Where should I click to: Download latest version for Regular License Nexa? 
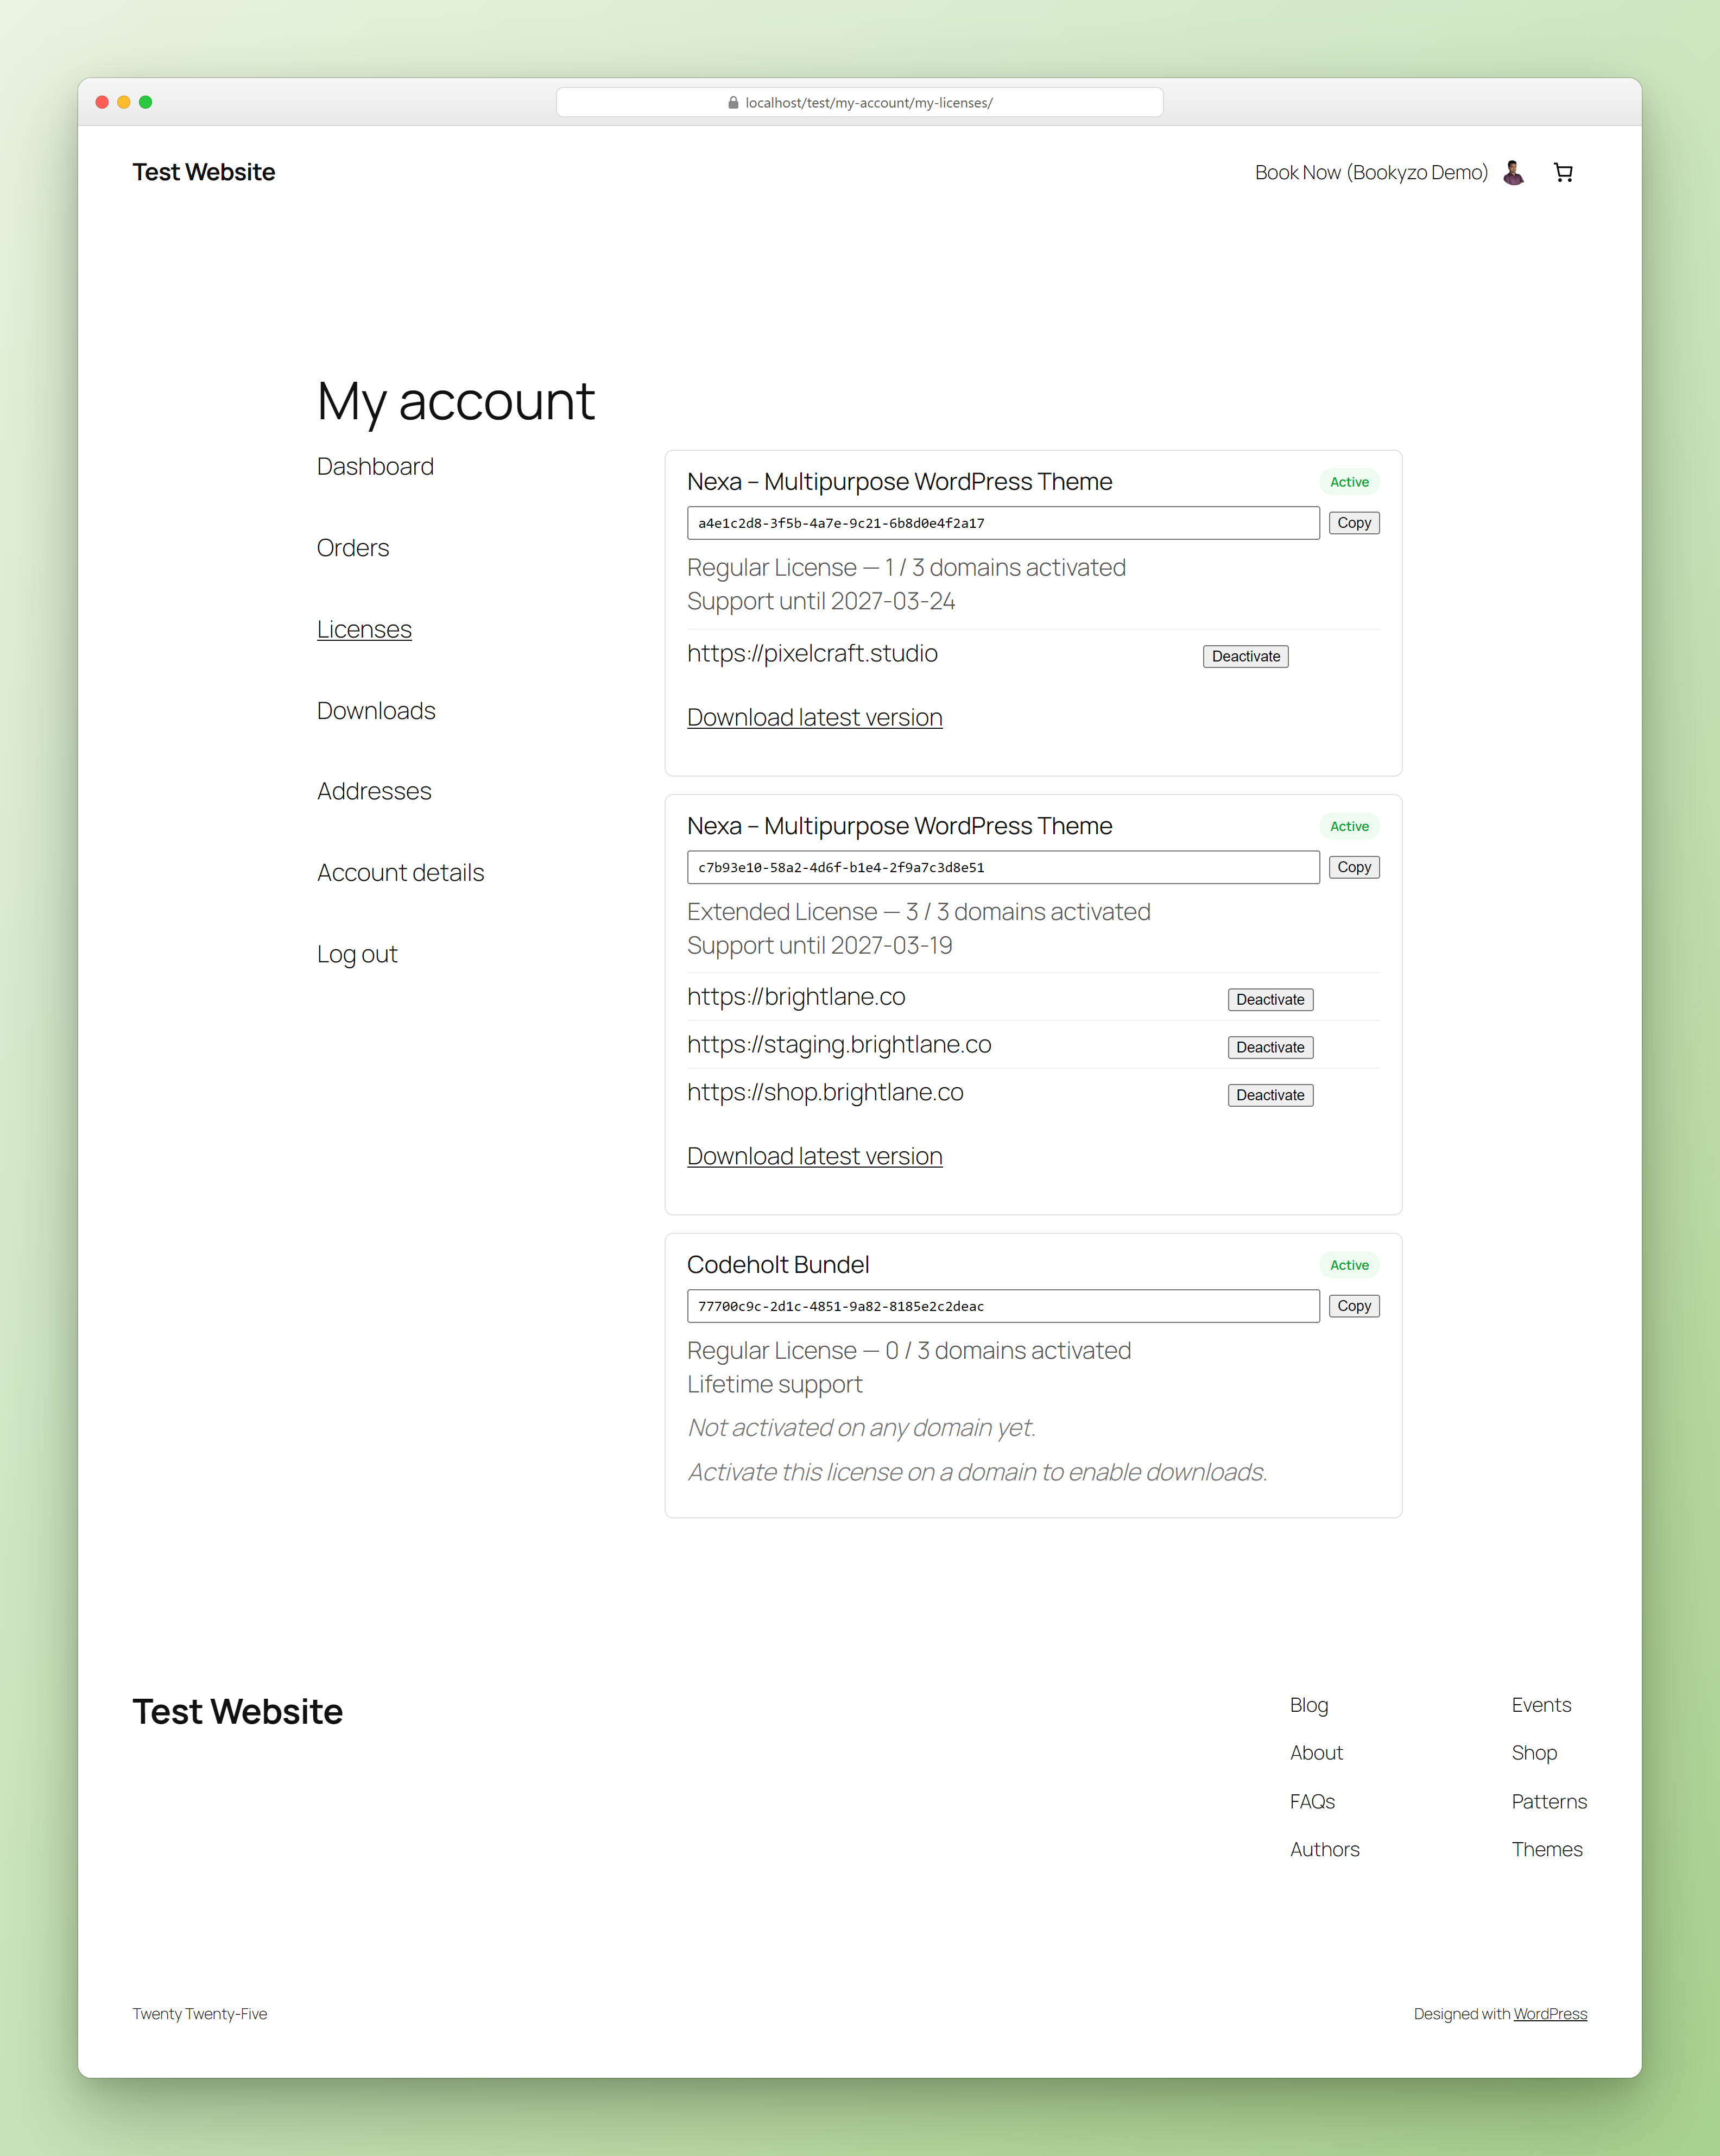(x=815, y=718)
